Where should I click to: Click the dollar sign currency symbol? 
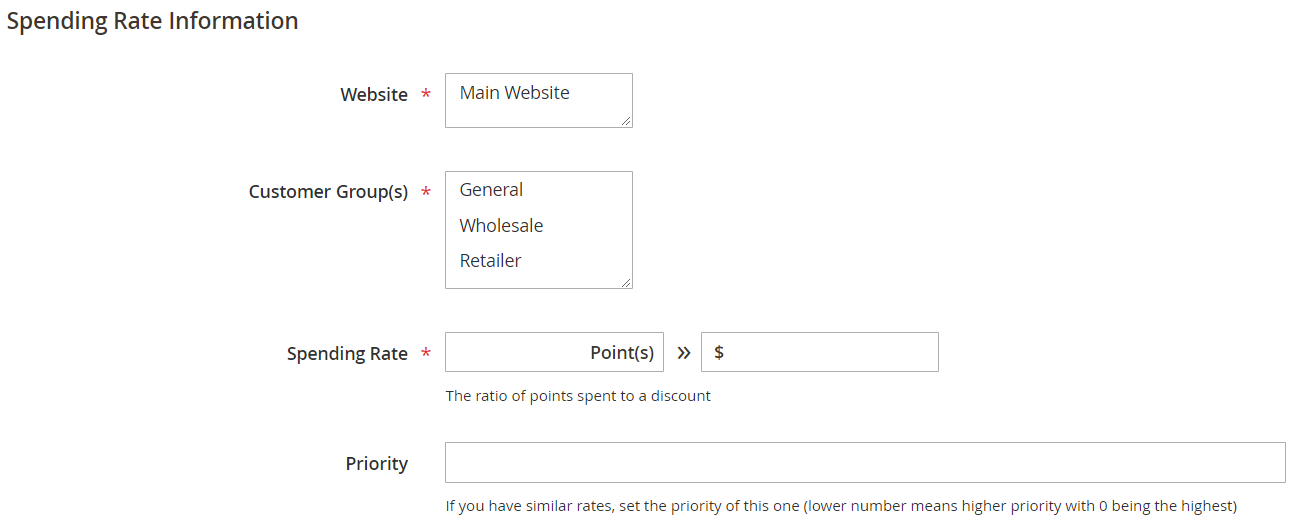tap(719, 353)
